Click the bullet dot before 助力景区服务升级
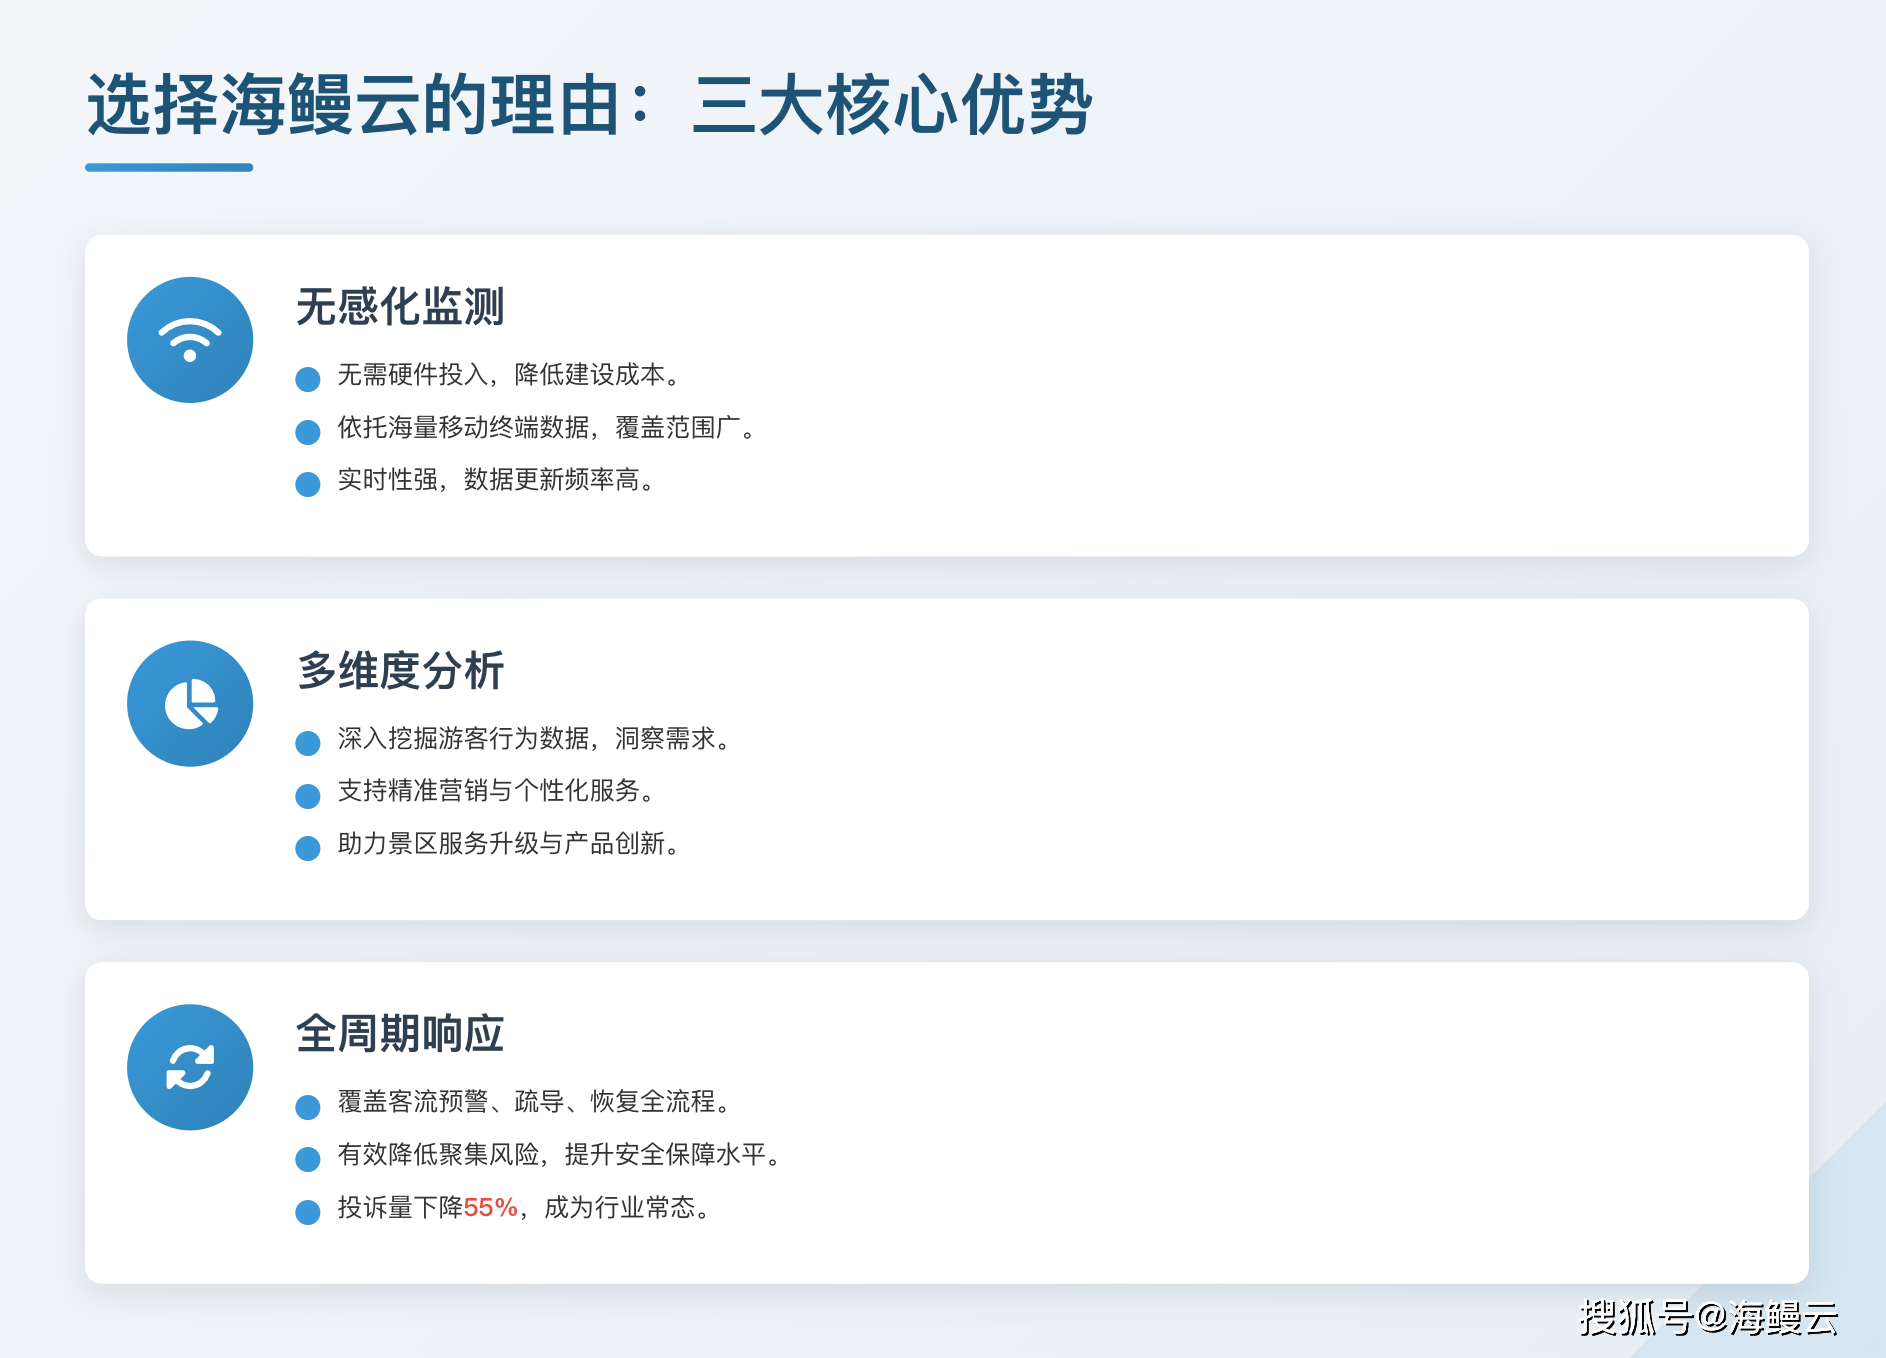This screenshot has height=1358, width=1886. coord(308,848)
